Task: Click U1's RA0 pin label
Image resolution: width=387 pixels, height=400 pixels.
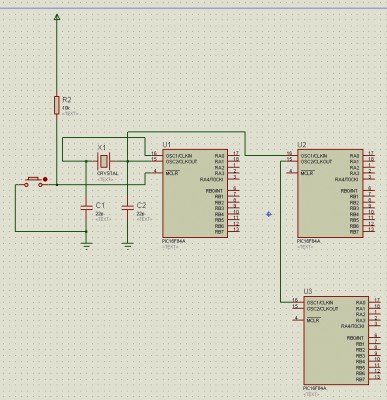Action: (220, 156)
